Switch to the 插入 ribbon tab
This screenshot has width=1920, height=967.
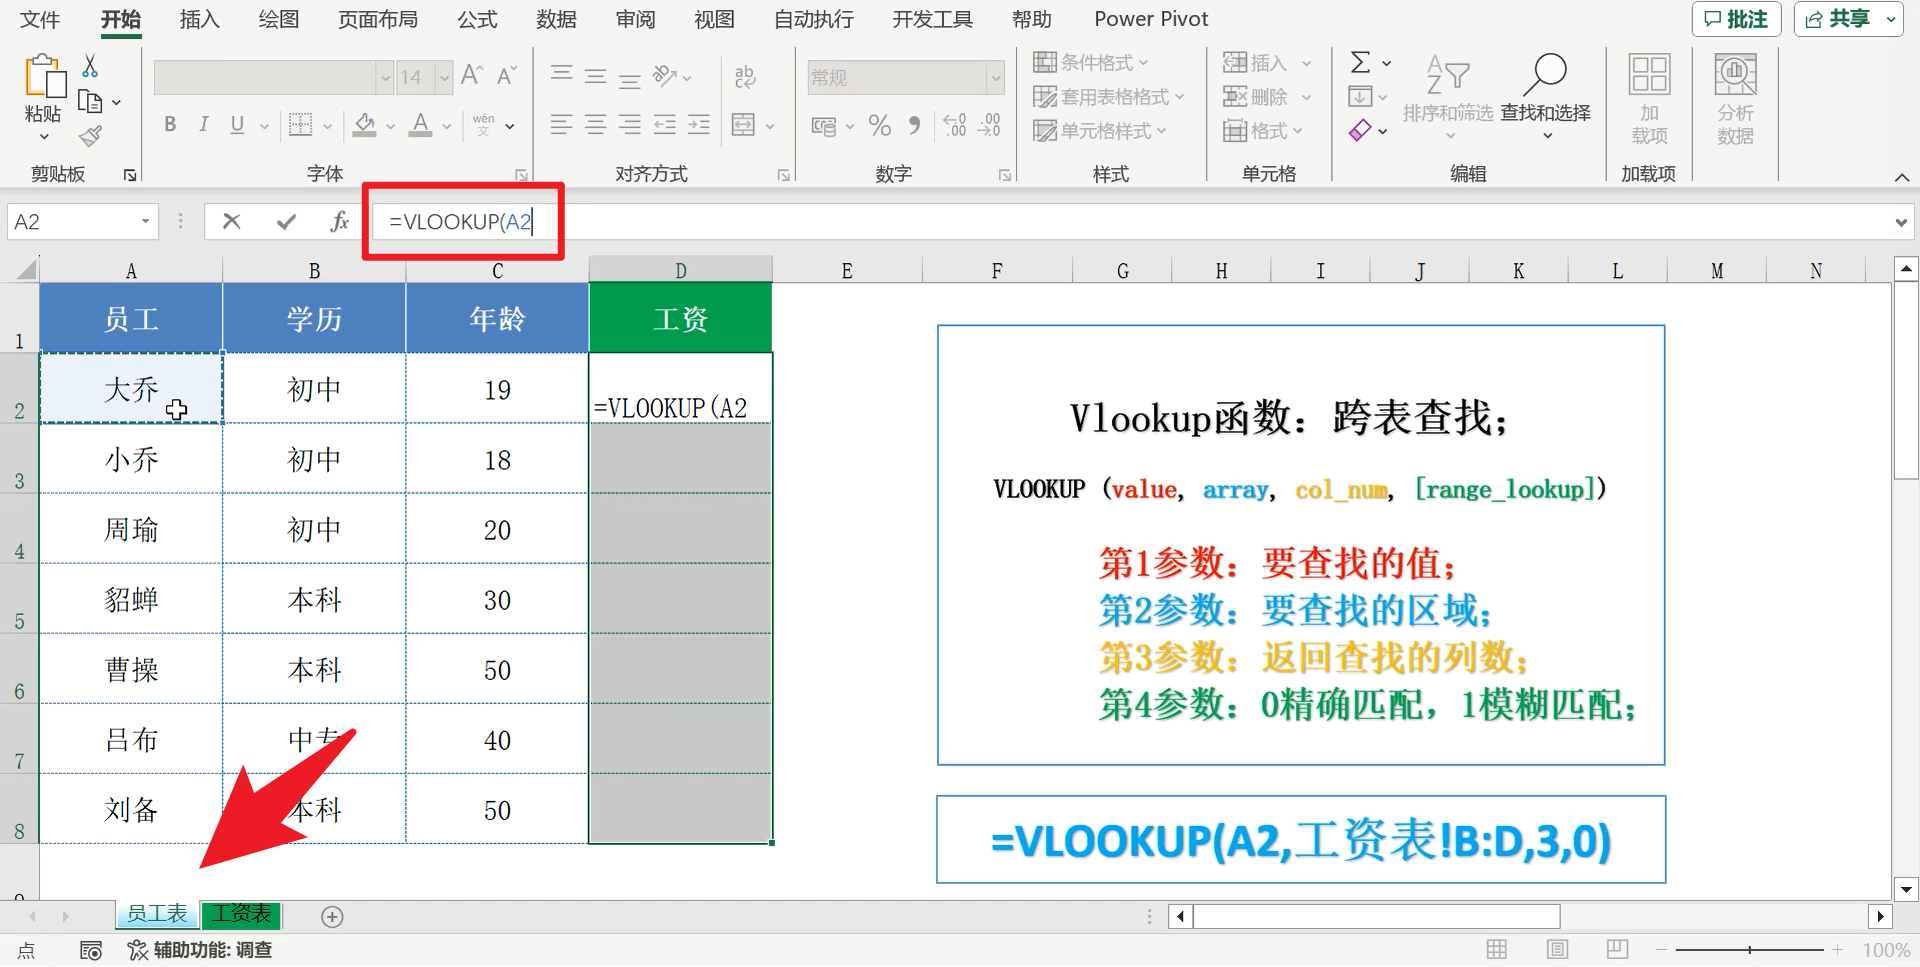199,19
